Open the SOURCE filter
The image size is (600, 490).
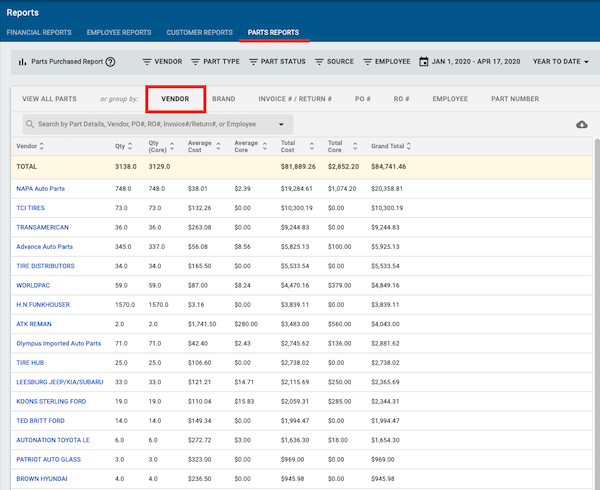[334, 62]
